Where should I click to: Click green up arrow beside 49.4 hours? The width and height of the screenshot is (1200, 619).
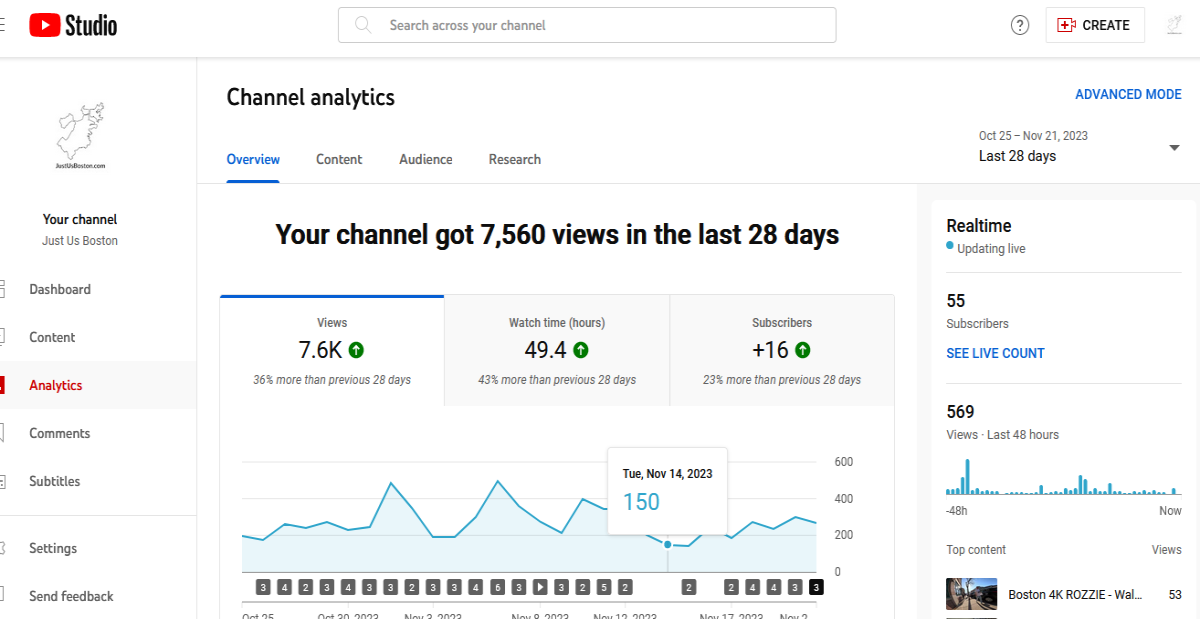pos(581,350)
